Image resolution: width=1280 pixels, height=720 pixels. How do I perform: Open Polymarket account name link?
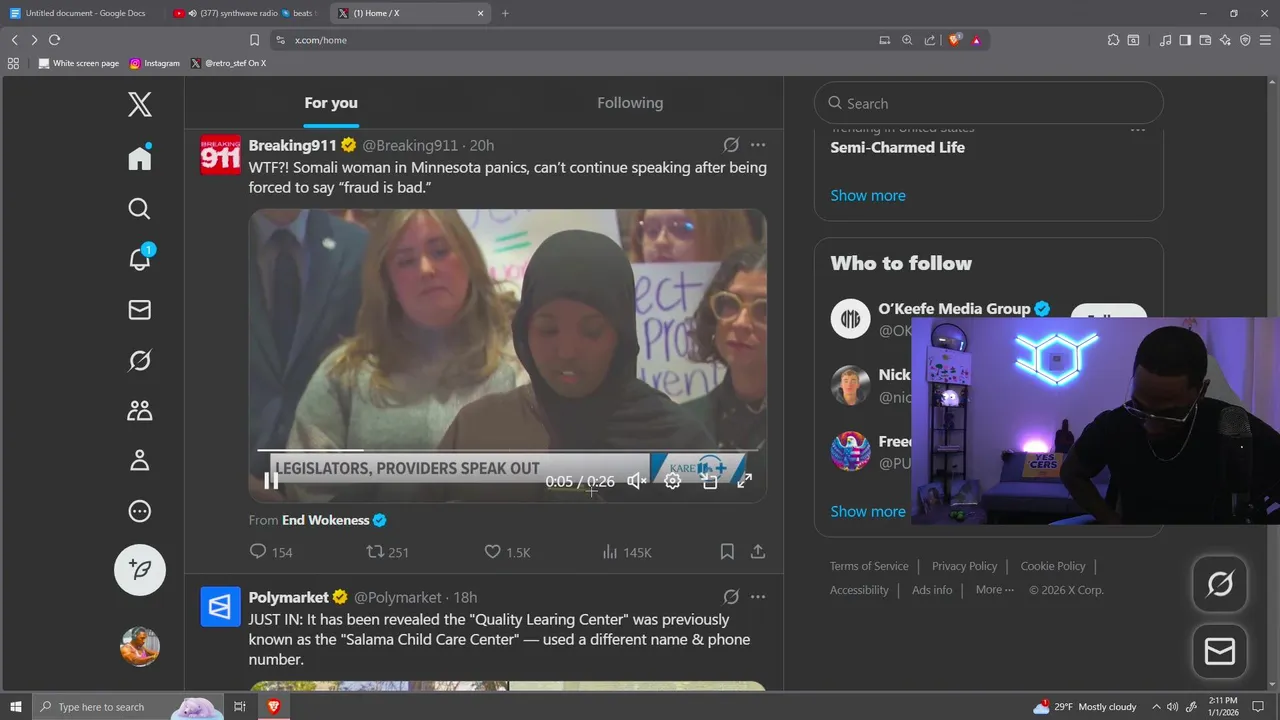[289, 597]
